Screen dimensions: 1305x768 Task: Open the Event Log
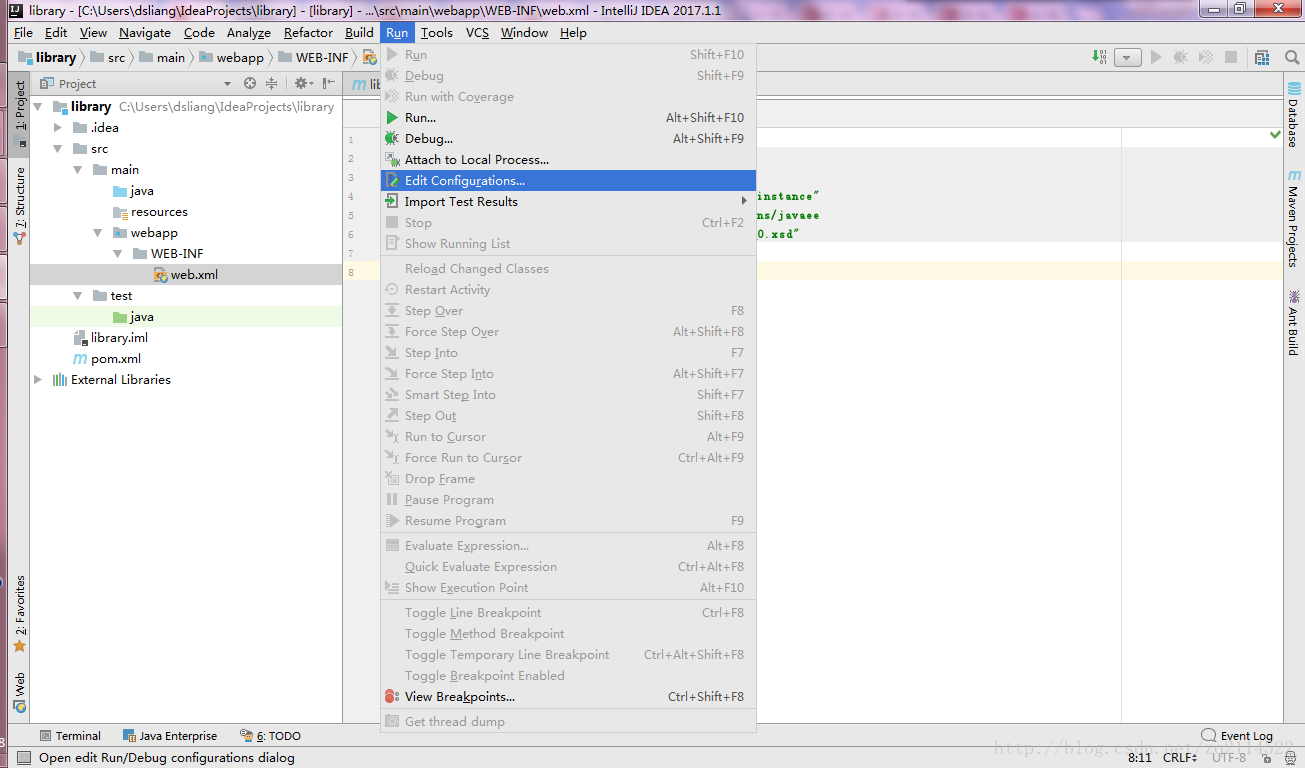point(1238,735)
